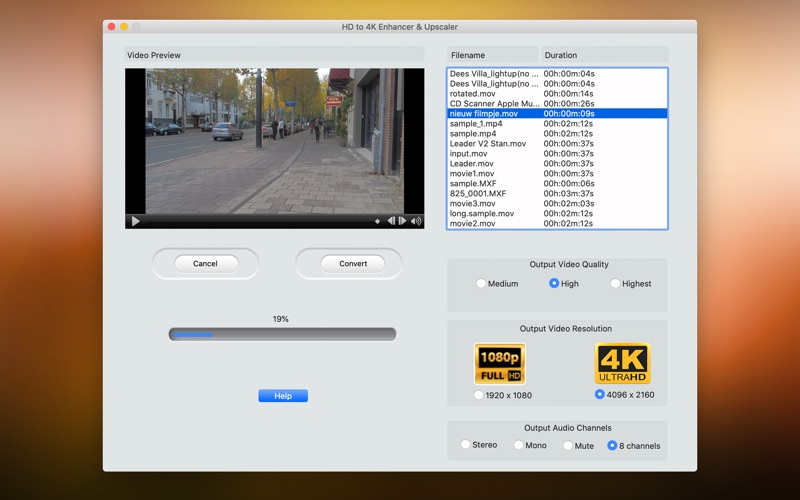Click the 1080p Full HD logo
This screenshot has height=500, width=800.
point(500,364)
